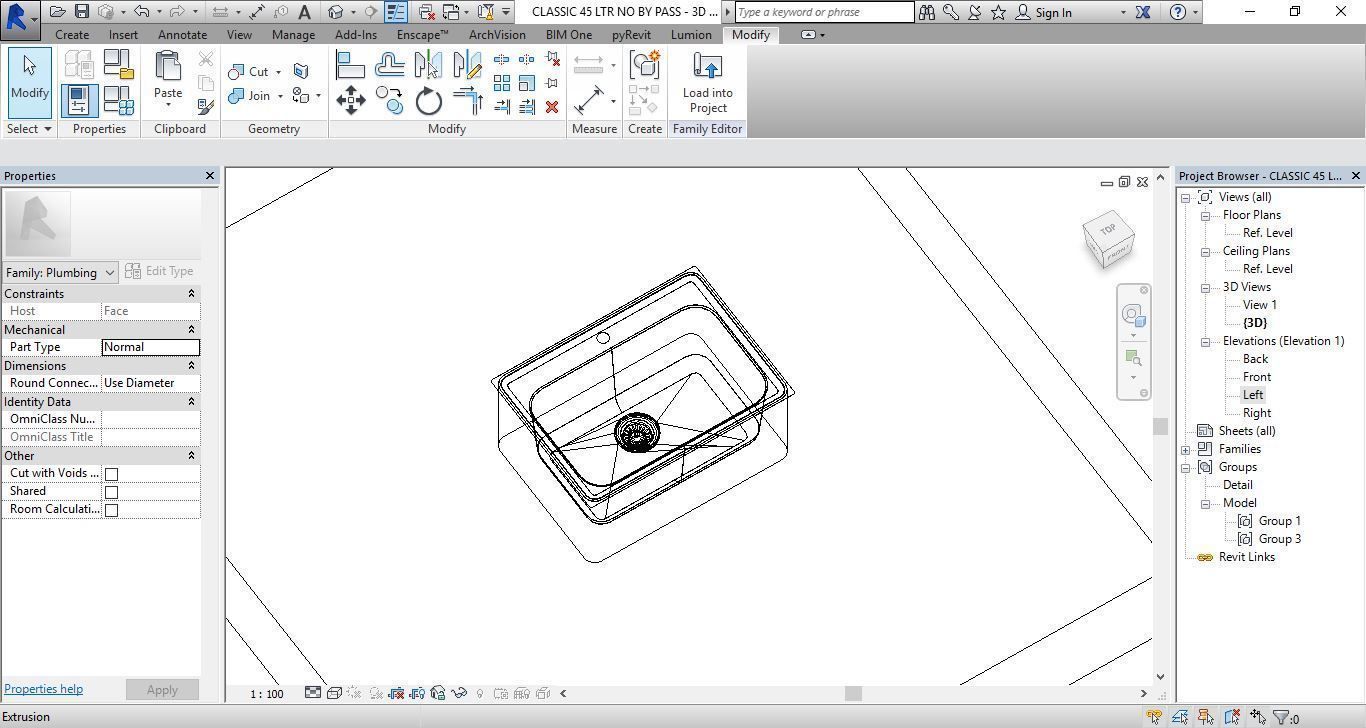This screenshot has height=728, width=1366.
Task: Click the Match Type Properties paintbrush icon
Action: tap(206, 106)
